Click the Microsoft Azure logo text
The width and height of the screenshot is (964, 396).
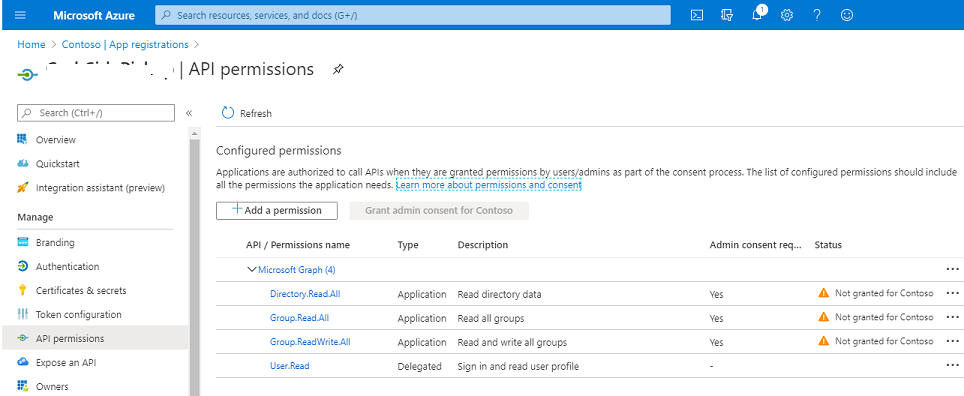[94, 15]
